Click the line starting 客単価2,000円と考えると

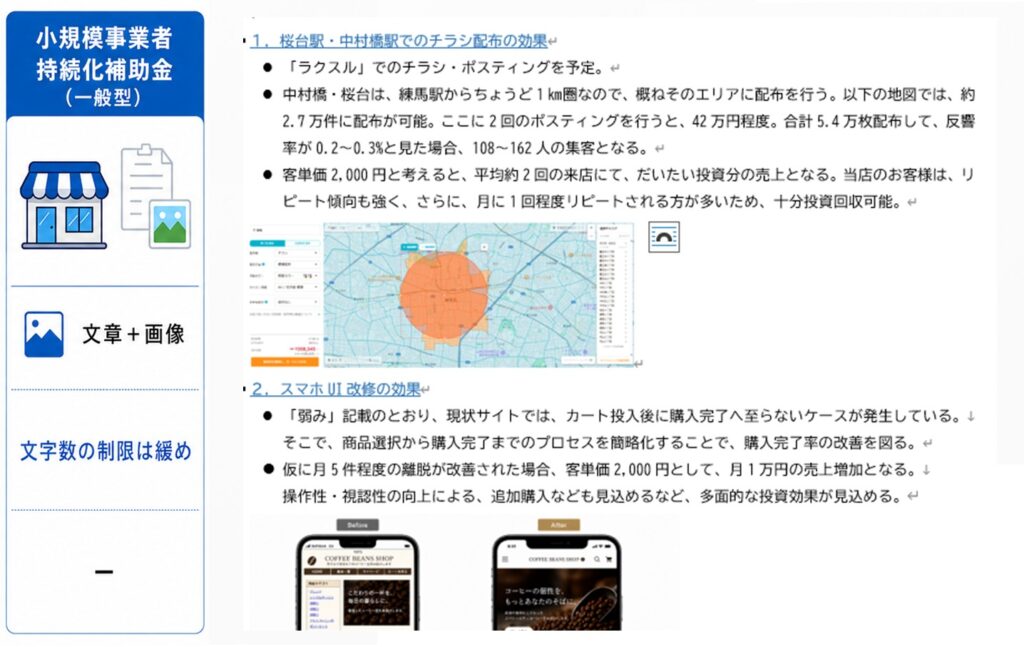(x=628, y=175)
